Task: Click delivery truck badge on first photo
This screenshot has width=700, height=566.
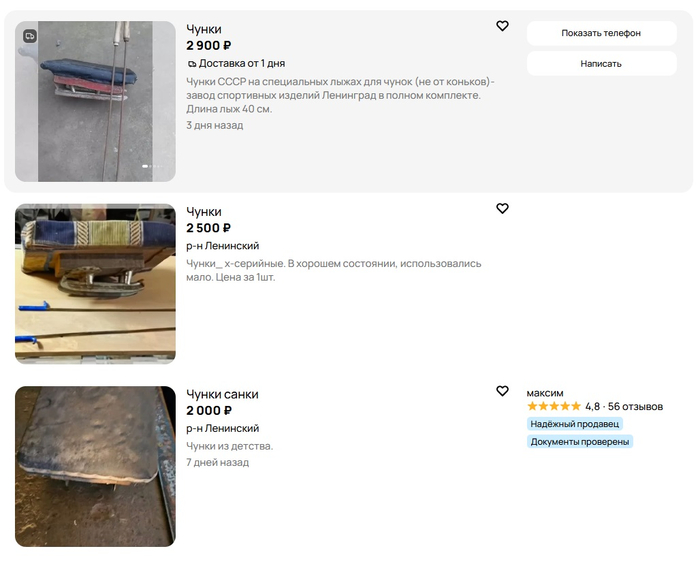Action: tap(30, 36)
